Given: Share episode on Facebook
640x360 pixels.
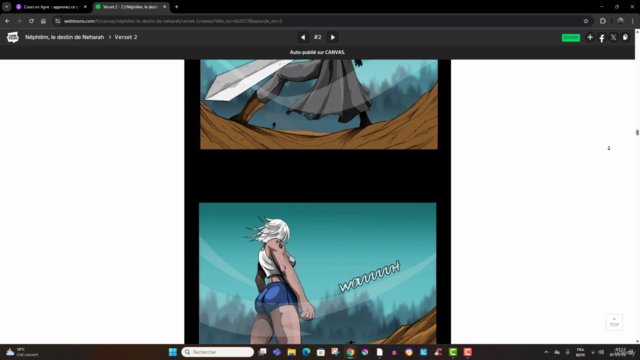Looking at the screenshot, I should [602, 38].
